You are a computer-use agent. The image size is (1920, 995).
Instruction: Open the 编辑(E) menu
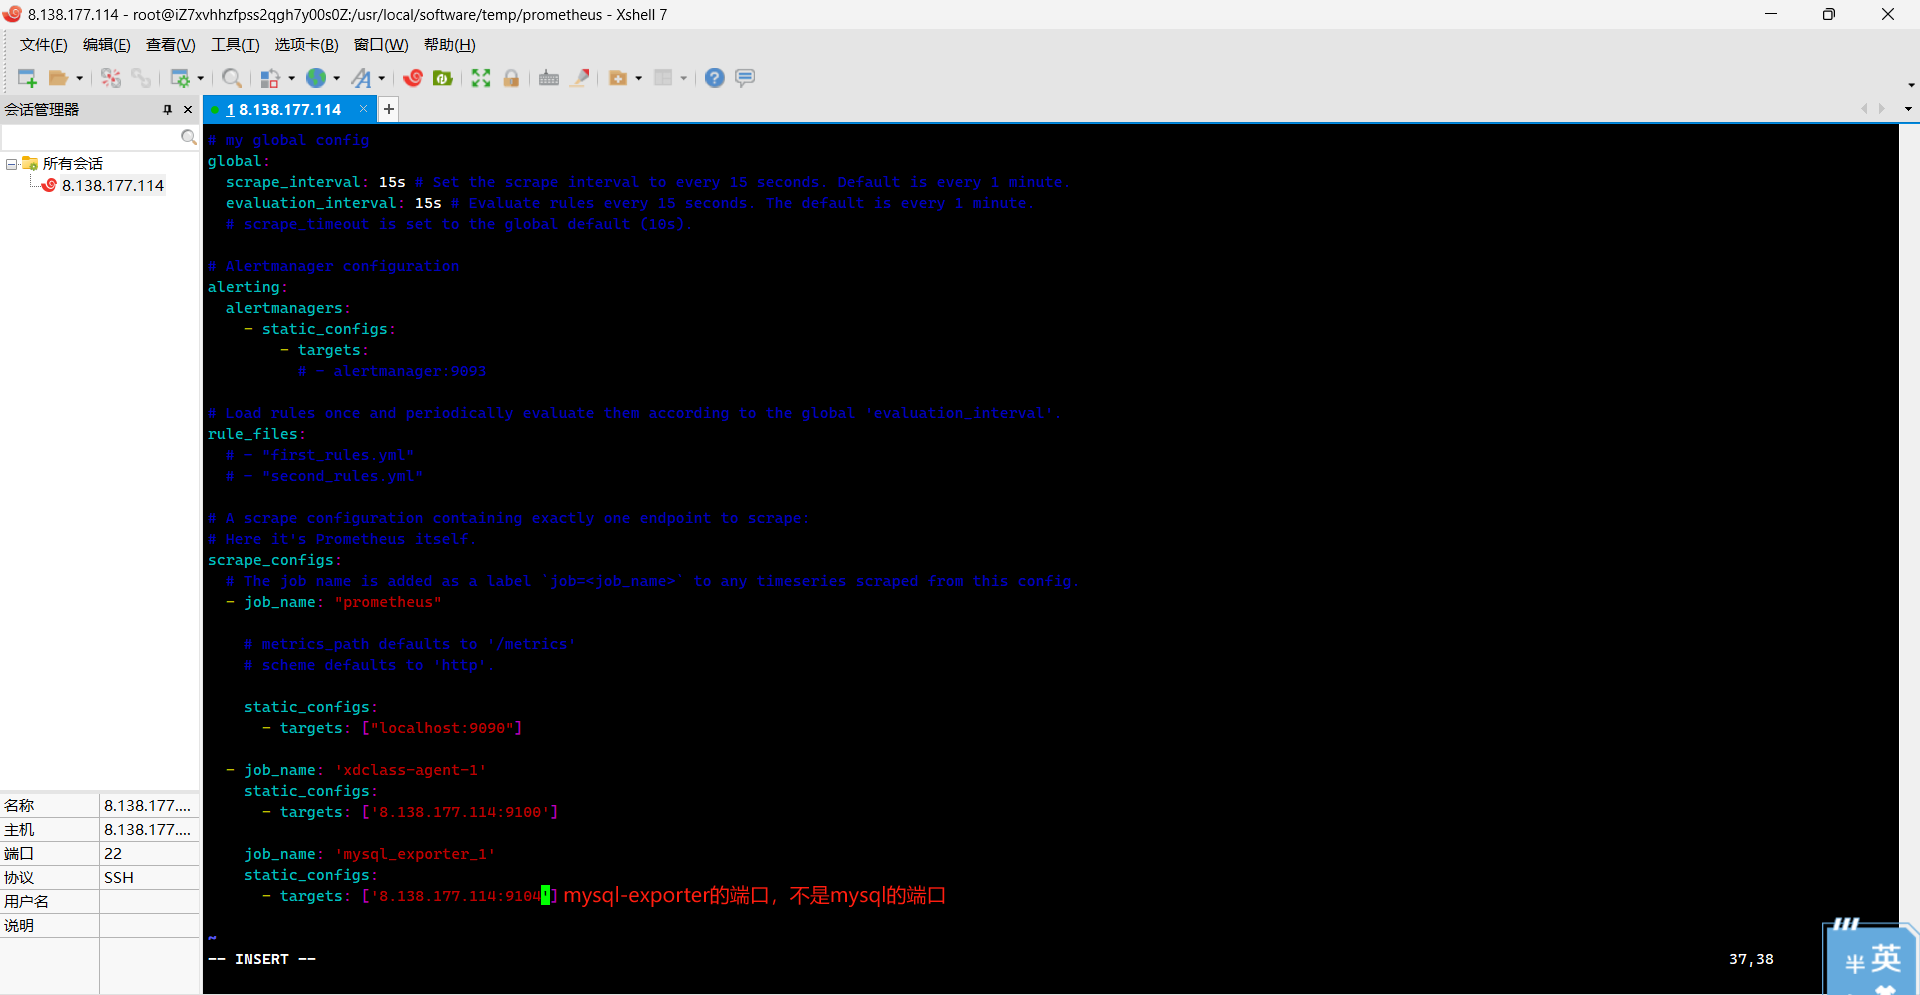tap(107, 45)
